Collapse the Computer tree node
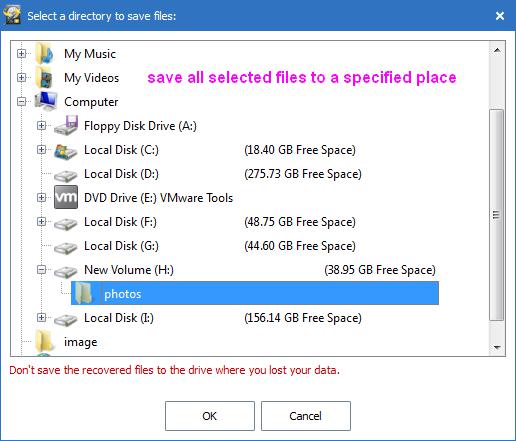516x441 pixels. pyautogui.click(x=21, y=101)
